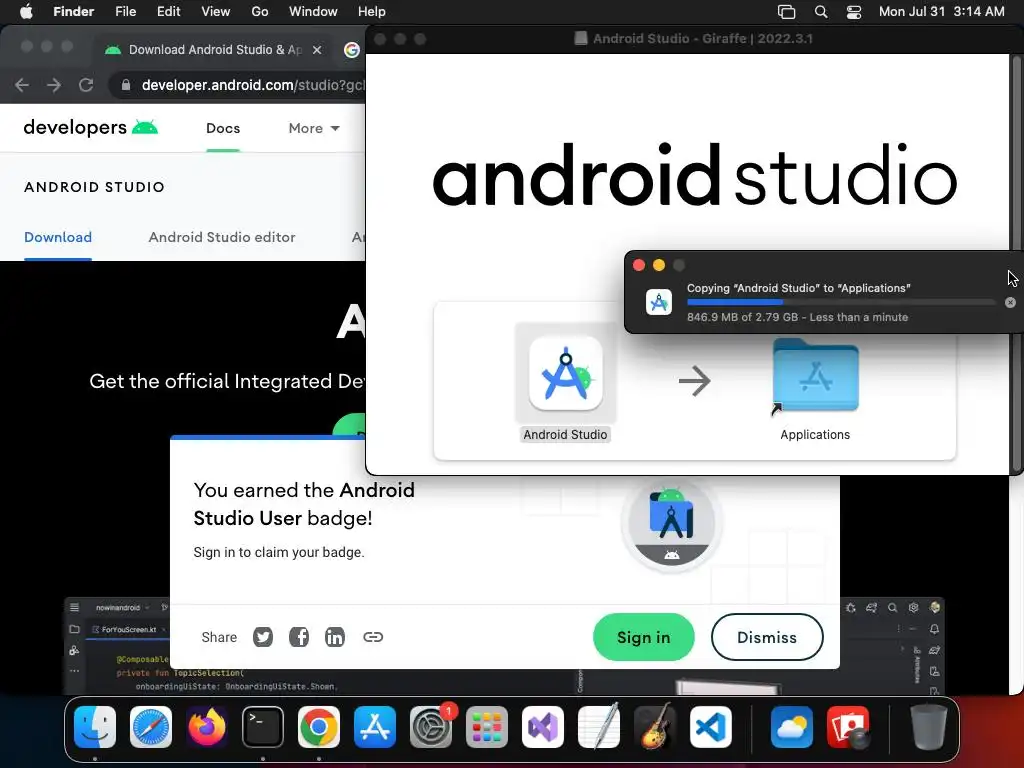The height and width of the screenshot is (768, 1024).
Task: Dismiss the badge notification
Action: coord(767,637)
